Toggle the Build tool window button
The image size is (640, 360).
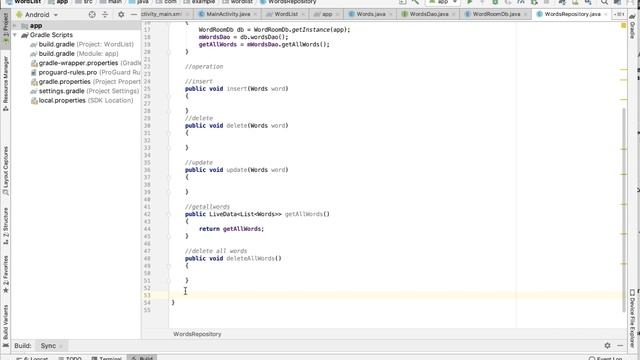pyautogui.click(x=142, y=358)
